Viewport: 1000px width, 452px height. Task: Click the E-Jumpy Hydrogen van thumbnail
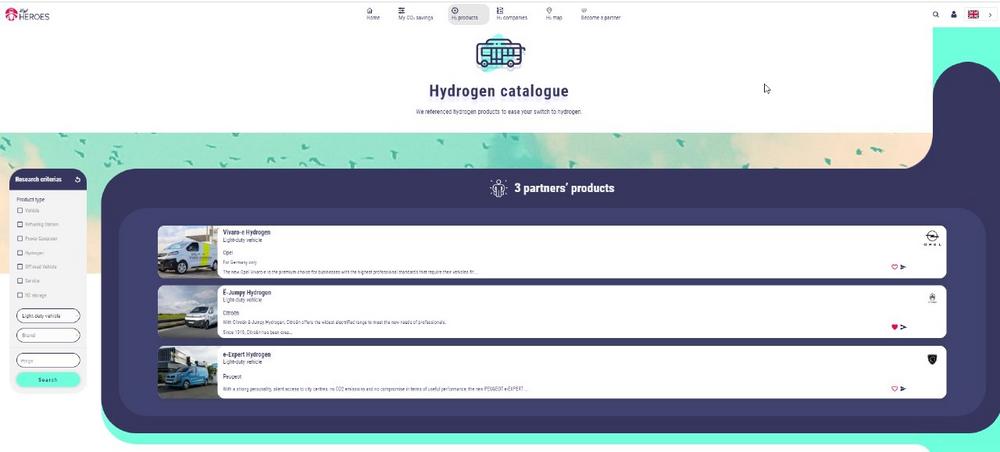187,311
